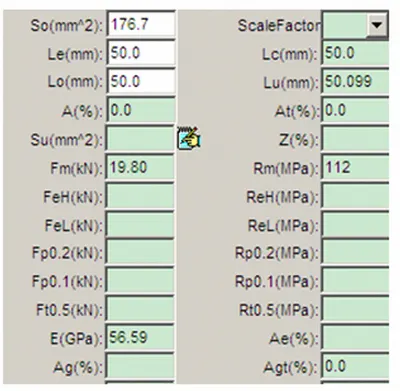Edit the So(mm^2) field showing 176.7
Image resolution: width=400 pixels, height=391 pixels.
[141, 25]
